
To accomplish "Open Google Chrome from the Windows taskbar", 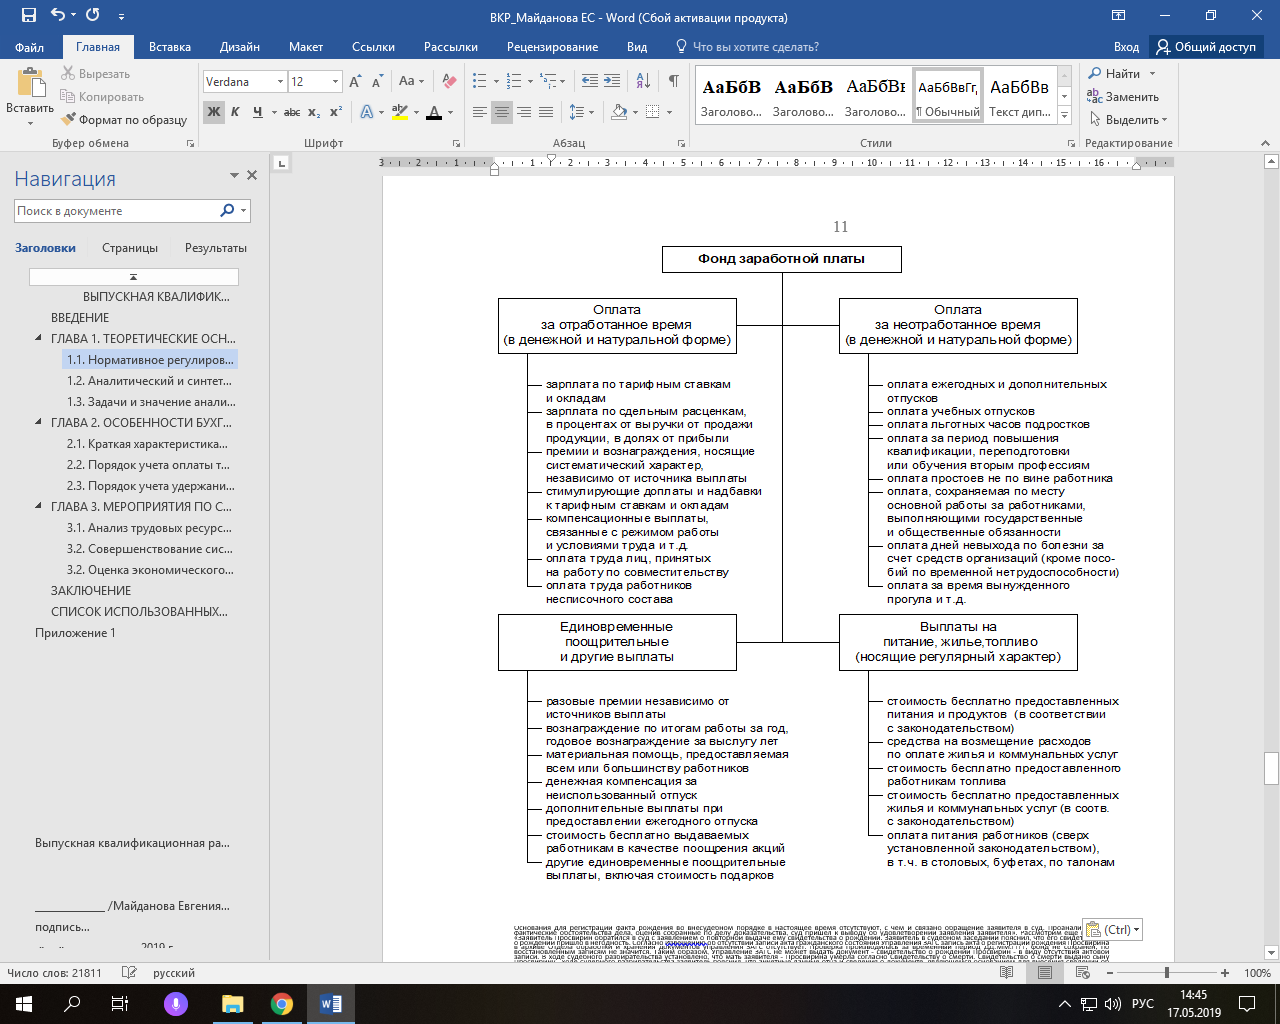I will [282, 1004].
